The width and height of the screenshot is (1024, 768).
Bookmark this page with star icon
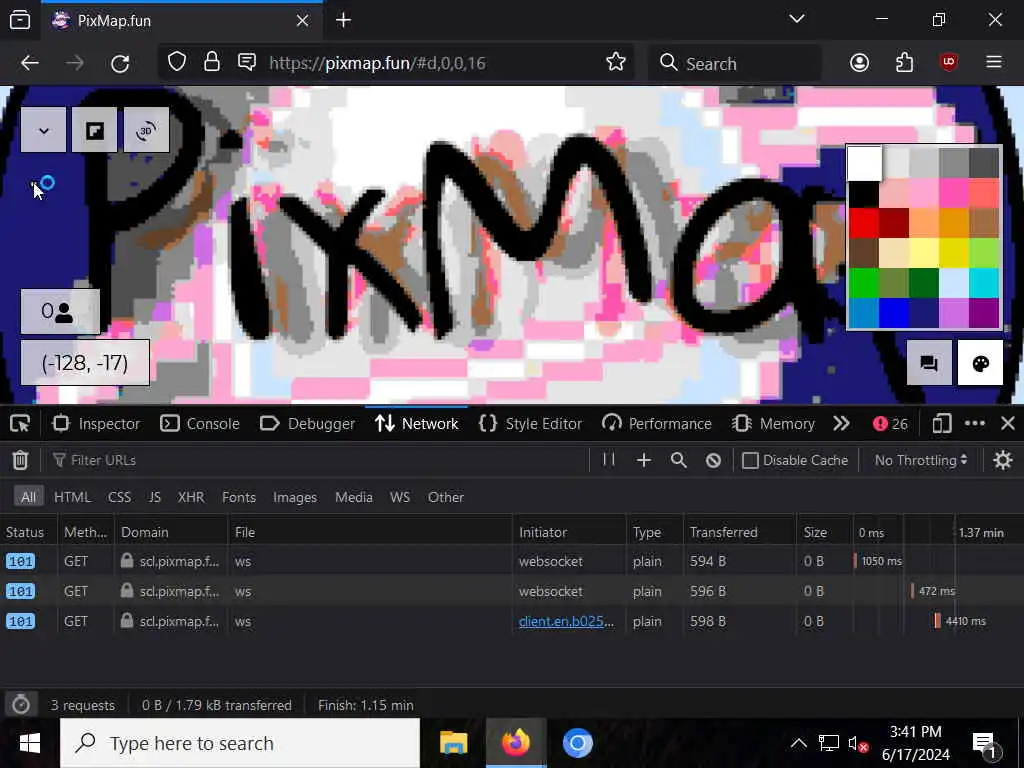pyautogui.click(x=615, y=63)
